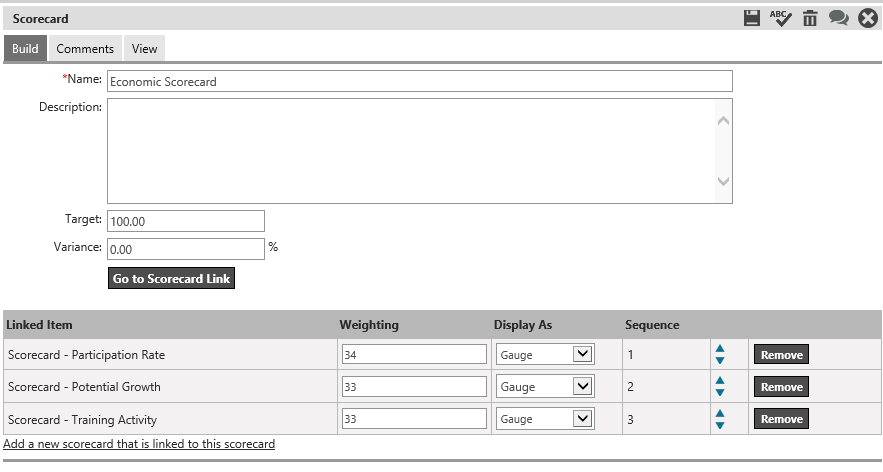Run spell check with the ABC checkmark icon
883x472 pixels.
781,18
